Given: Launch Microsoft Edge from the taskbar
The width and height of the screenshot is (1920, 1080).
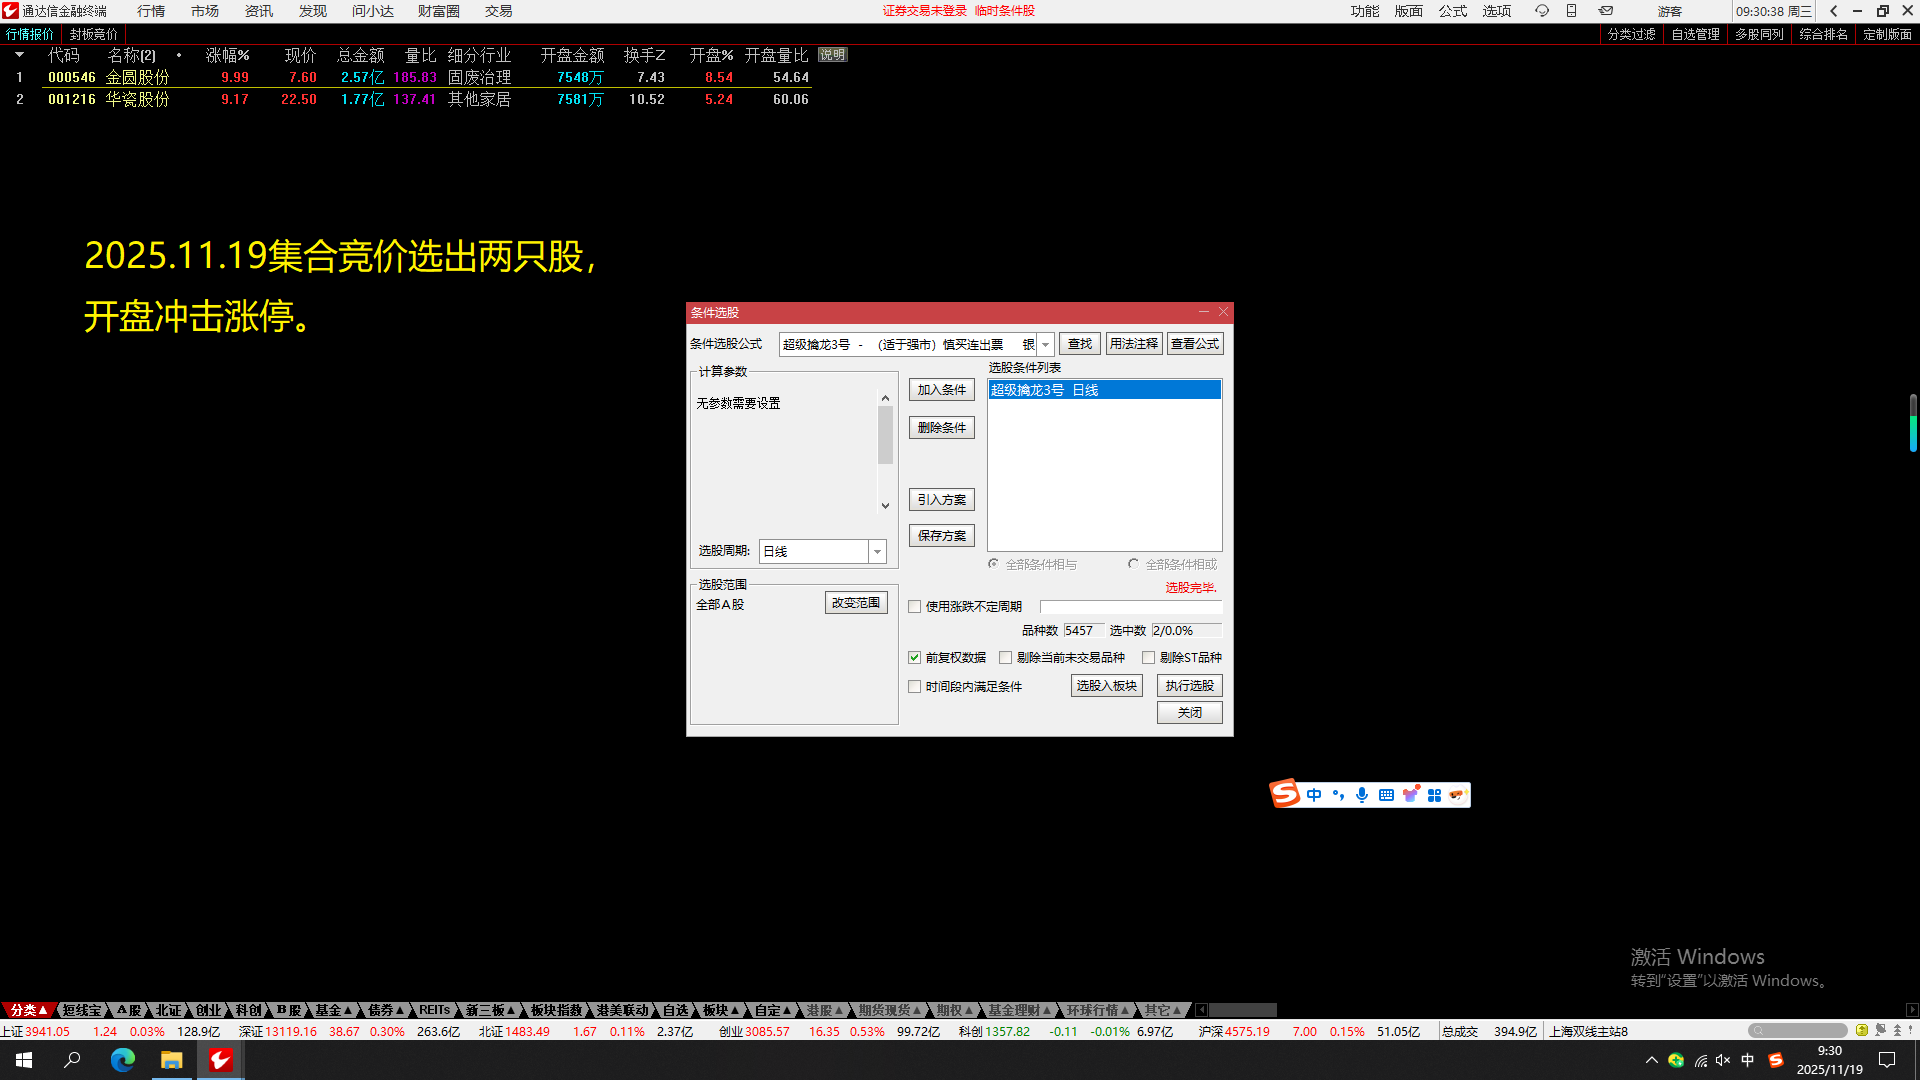Looking at the screenshot, I should (x=122, y=1060).
